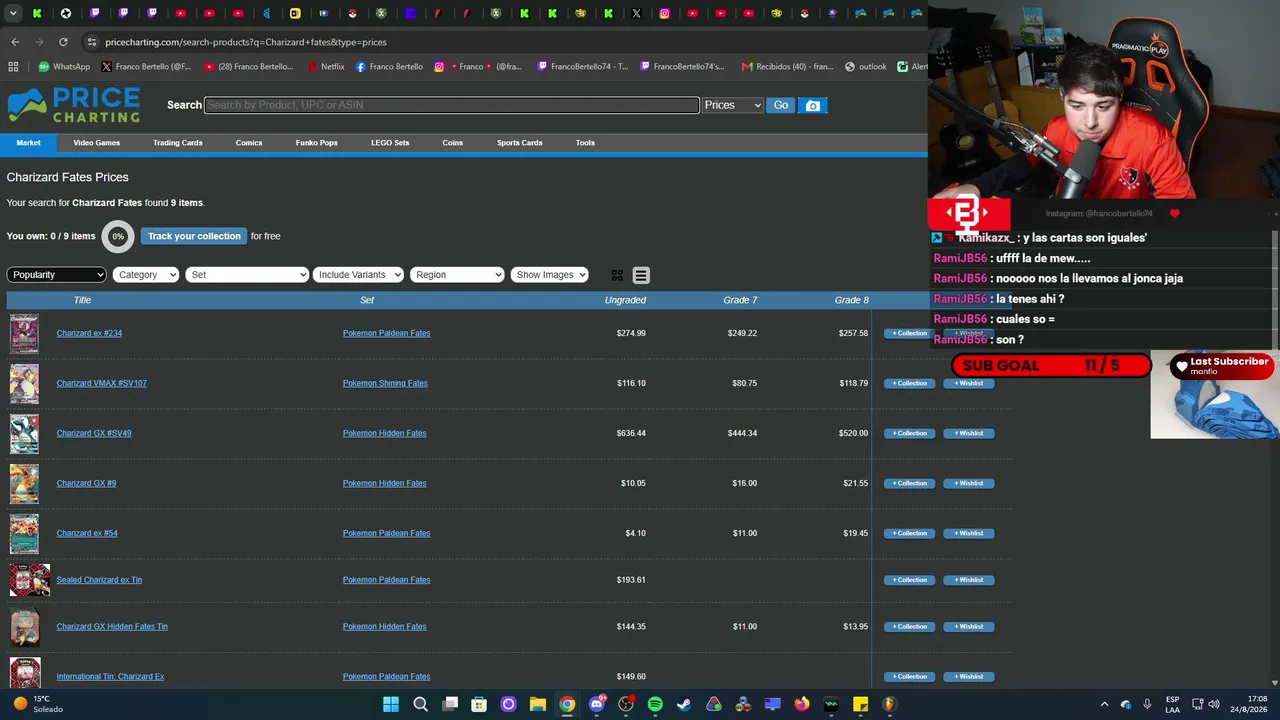Reload the current page

tap(63, 42)
